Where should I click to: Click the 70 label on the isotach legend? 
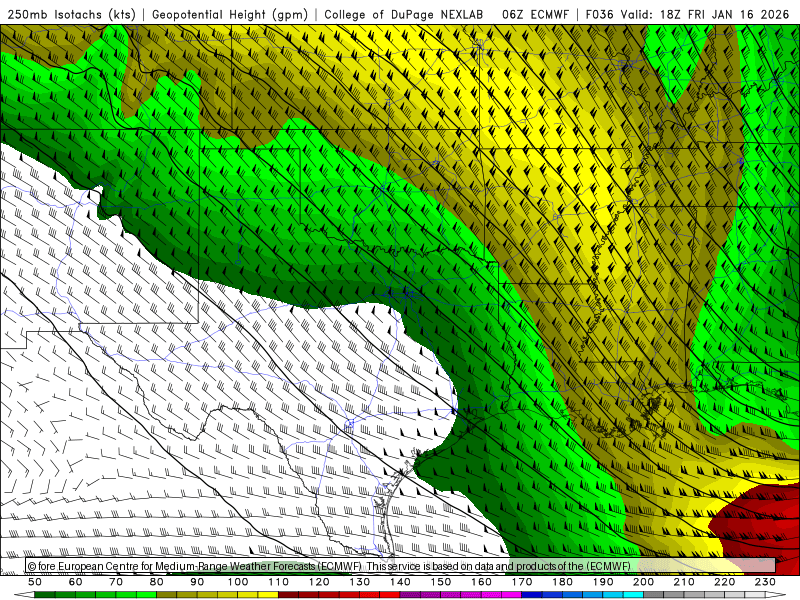(116, 582)
